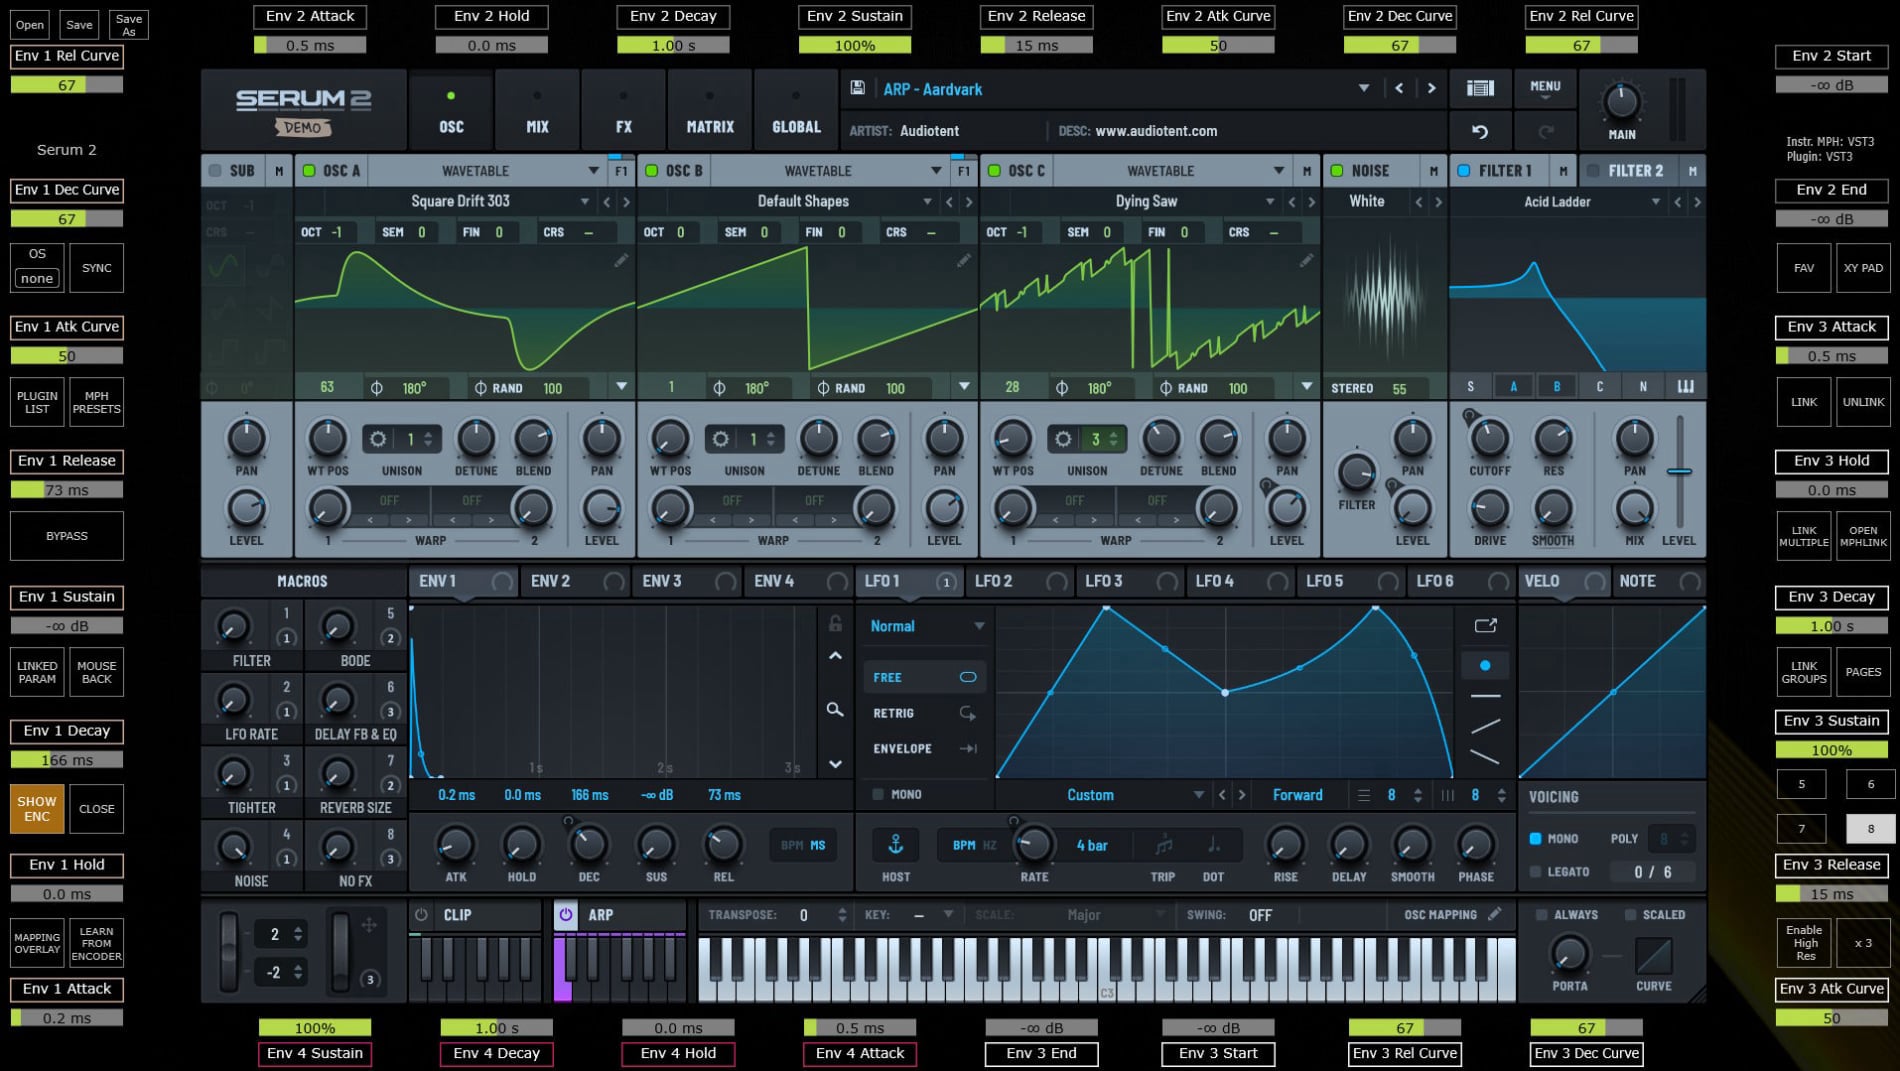
Task: Click the BYPASS button
Action: click(67, 536)
